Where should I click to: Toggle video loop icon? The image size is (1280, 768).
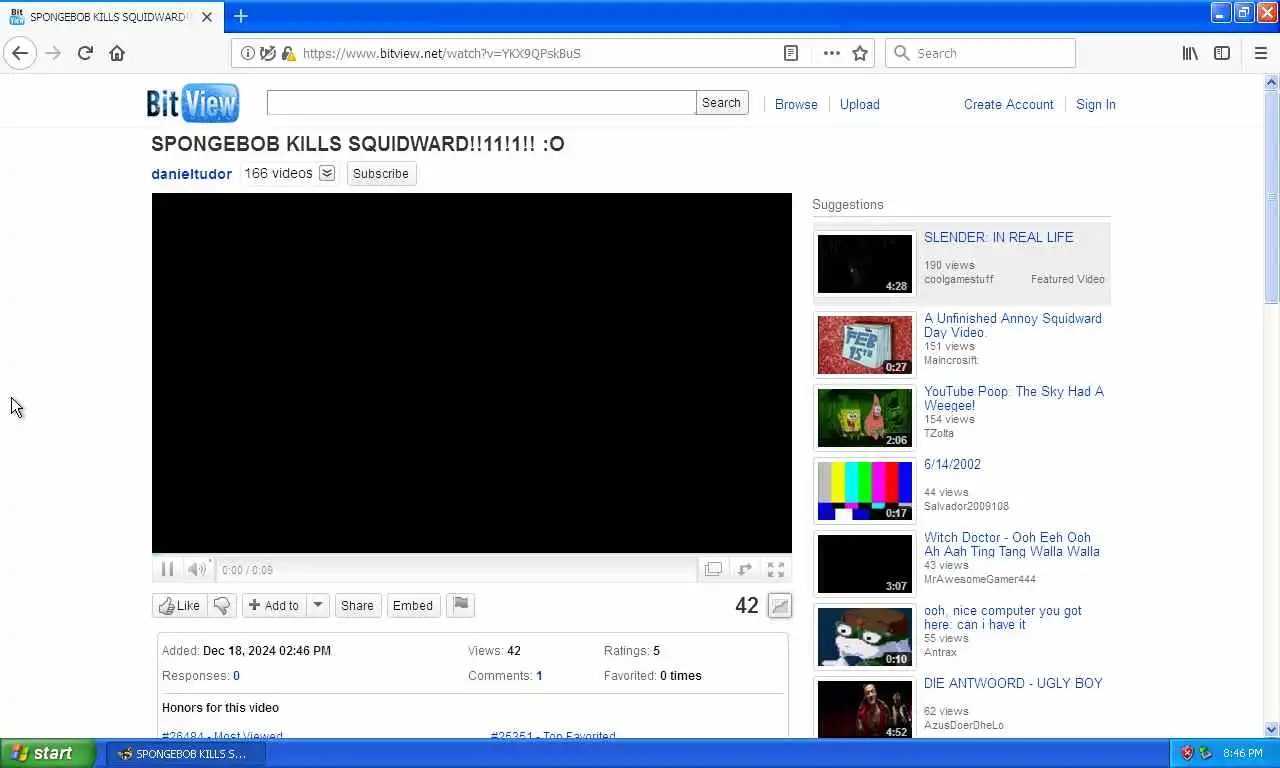[x=744, y=569]
